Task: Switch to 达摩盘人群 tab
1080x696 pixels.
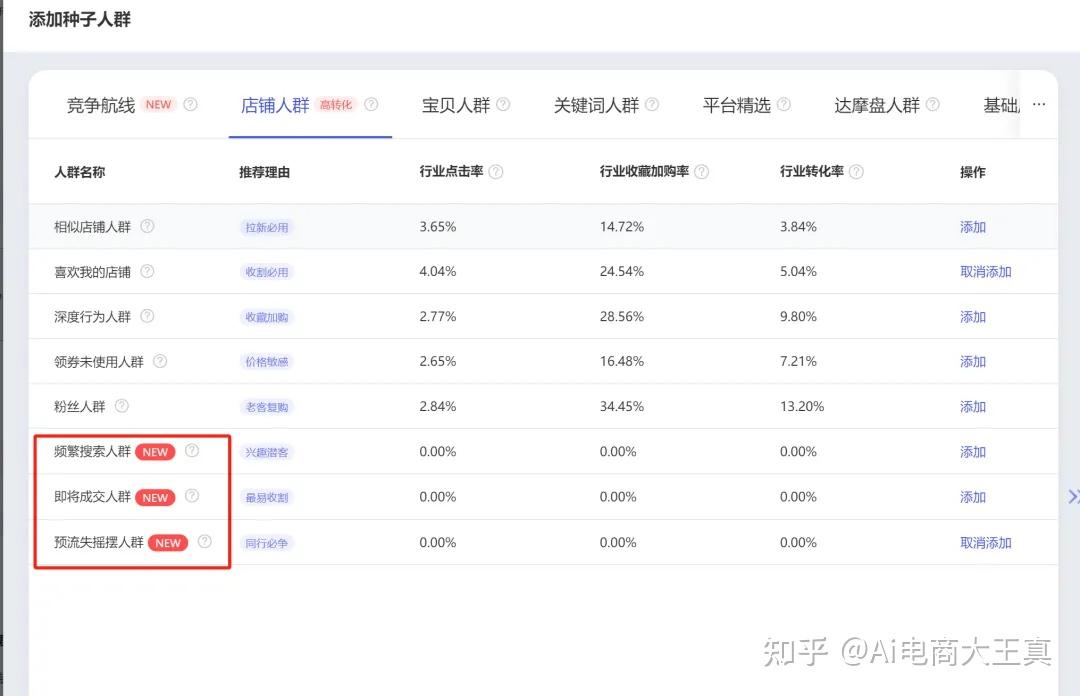Action: [x=877, y=105]
